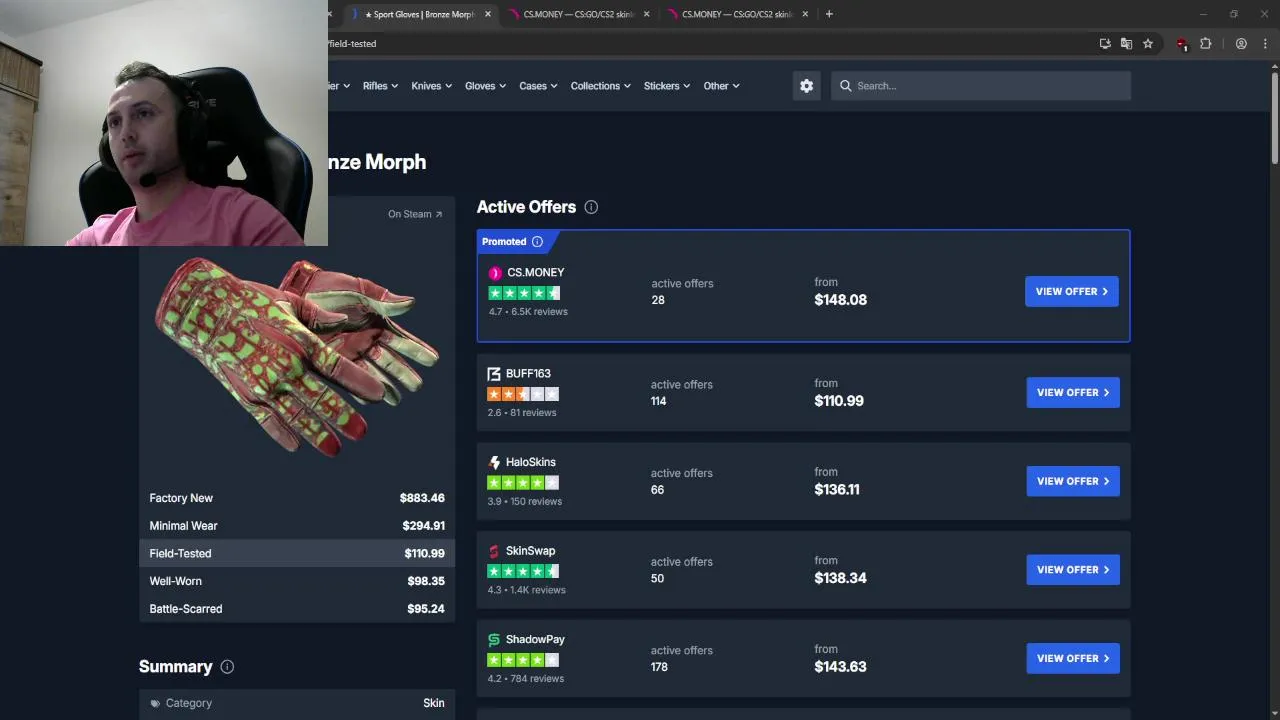Click the Summary info icon
Viewport: 1280px width, 720px height.
pyautogui.click(x=227, y=667)
